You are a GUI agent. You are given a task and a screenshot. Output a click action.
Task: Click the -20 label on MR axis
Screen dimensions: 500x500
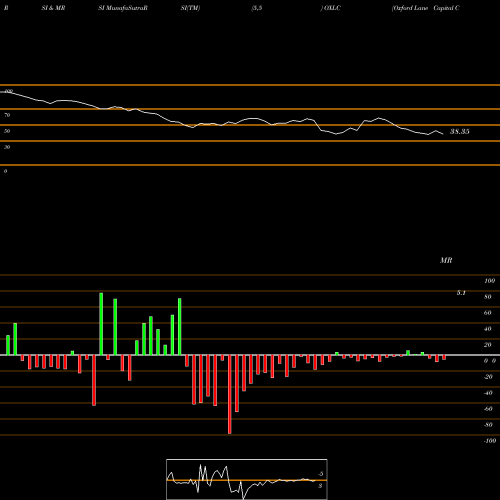(488, 377)
